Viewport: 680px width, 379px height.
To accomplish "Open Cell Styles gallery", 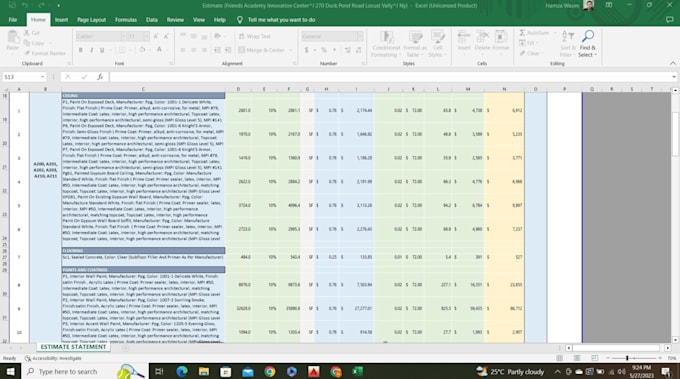I will pyautogui.click(x=437, y=43).
